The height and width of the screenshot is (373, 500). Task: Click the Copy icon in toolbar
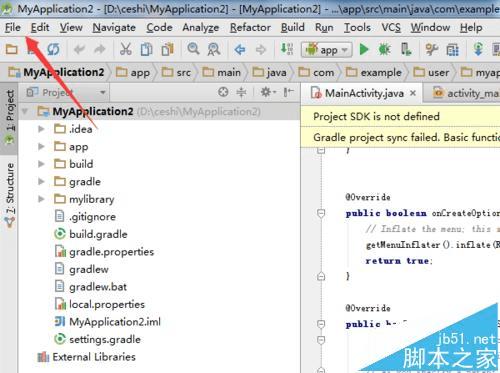(146, 50)
